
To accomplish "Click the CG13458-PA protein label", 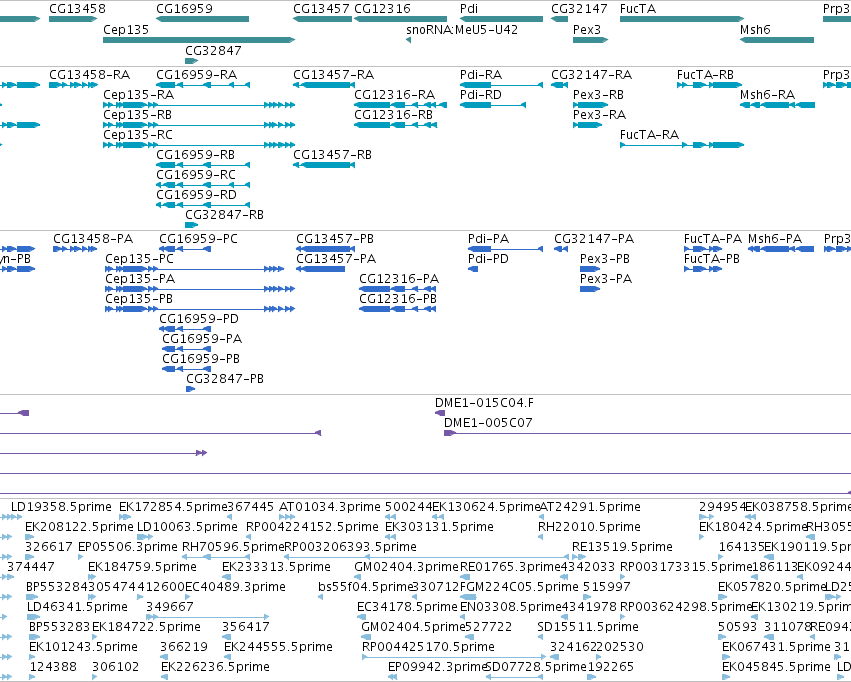I will pos(93,239).
